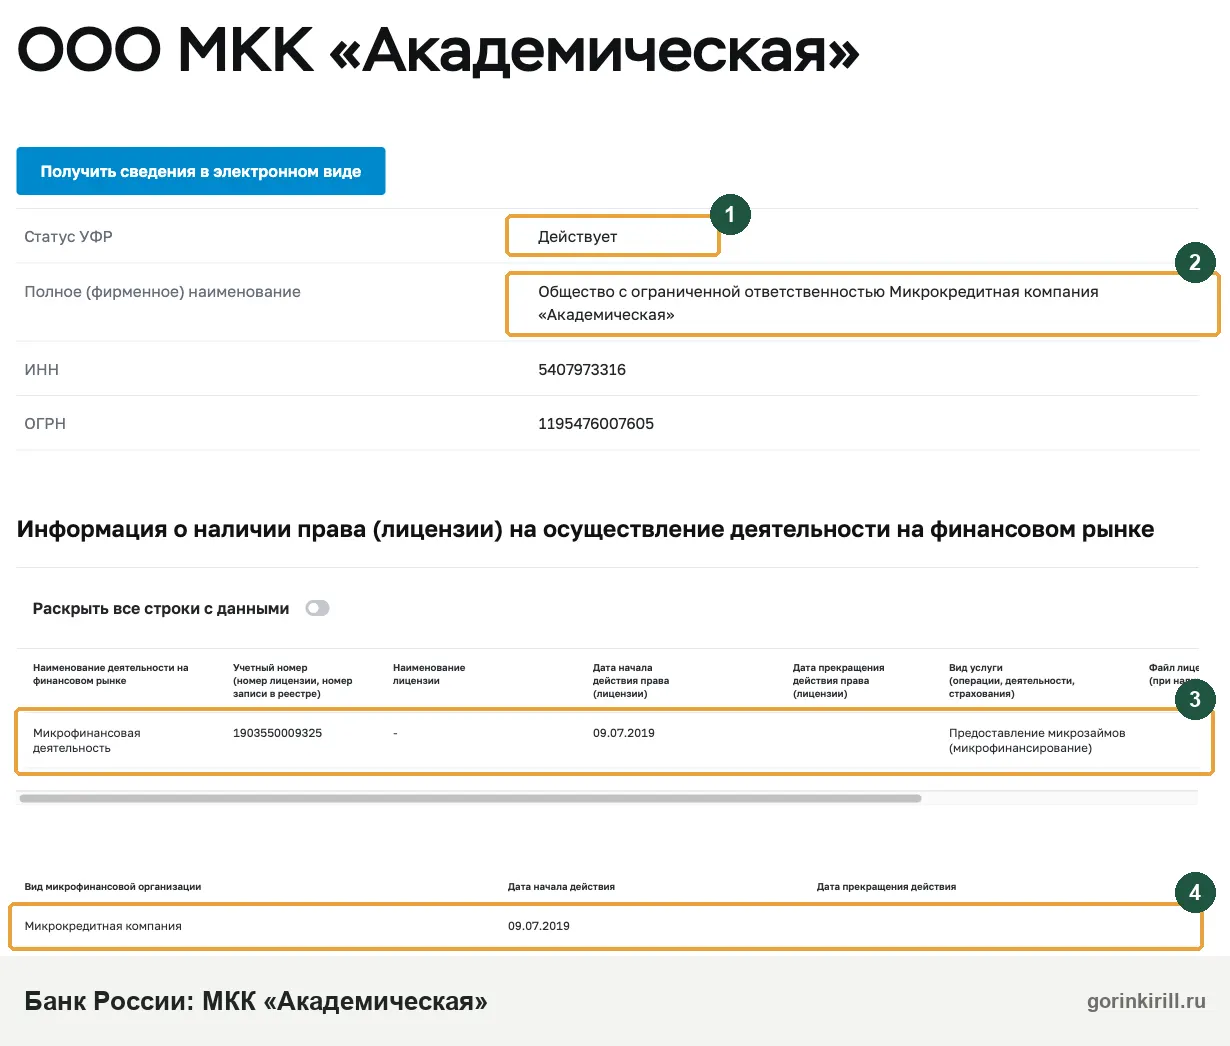Click the registry number 1903550009325

[278, 733]
